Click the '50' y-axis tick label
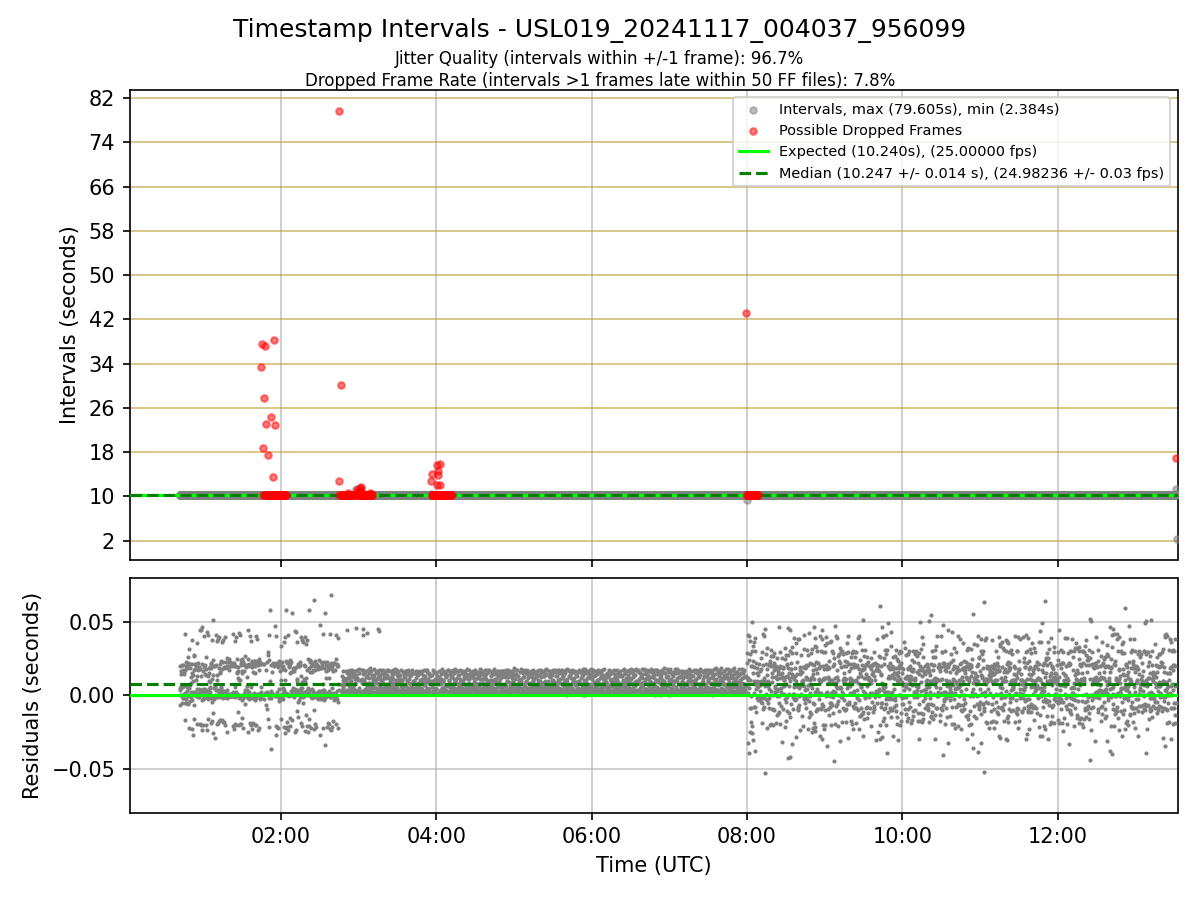The height and width of the screenshot is (900, 1200). tap(103, 275)
